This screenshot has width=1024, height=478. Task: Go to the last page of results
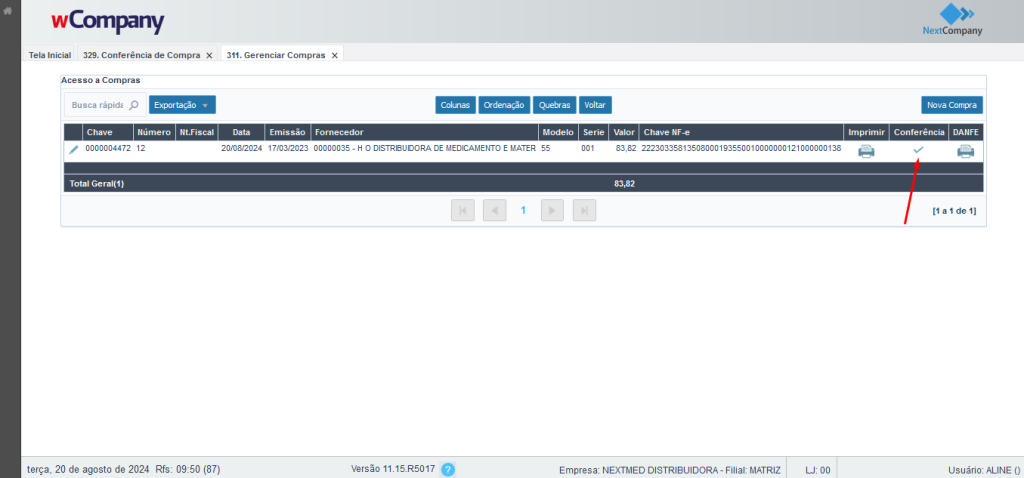tap(584, 210)
